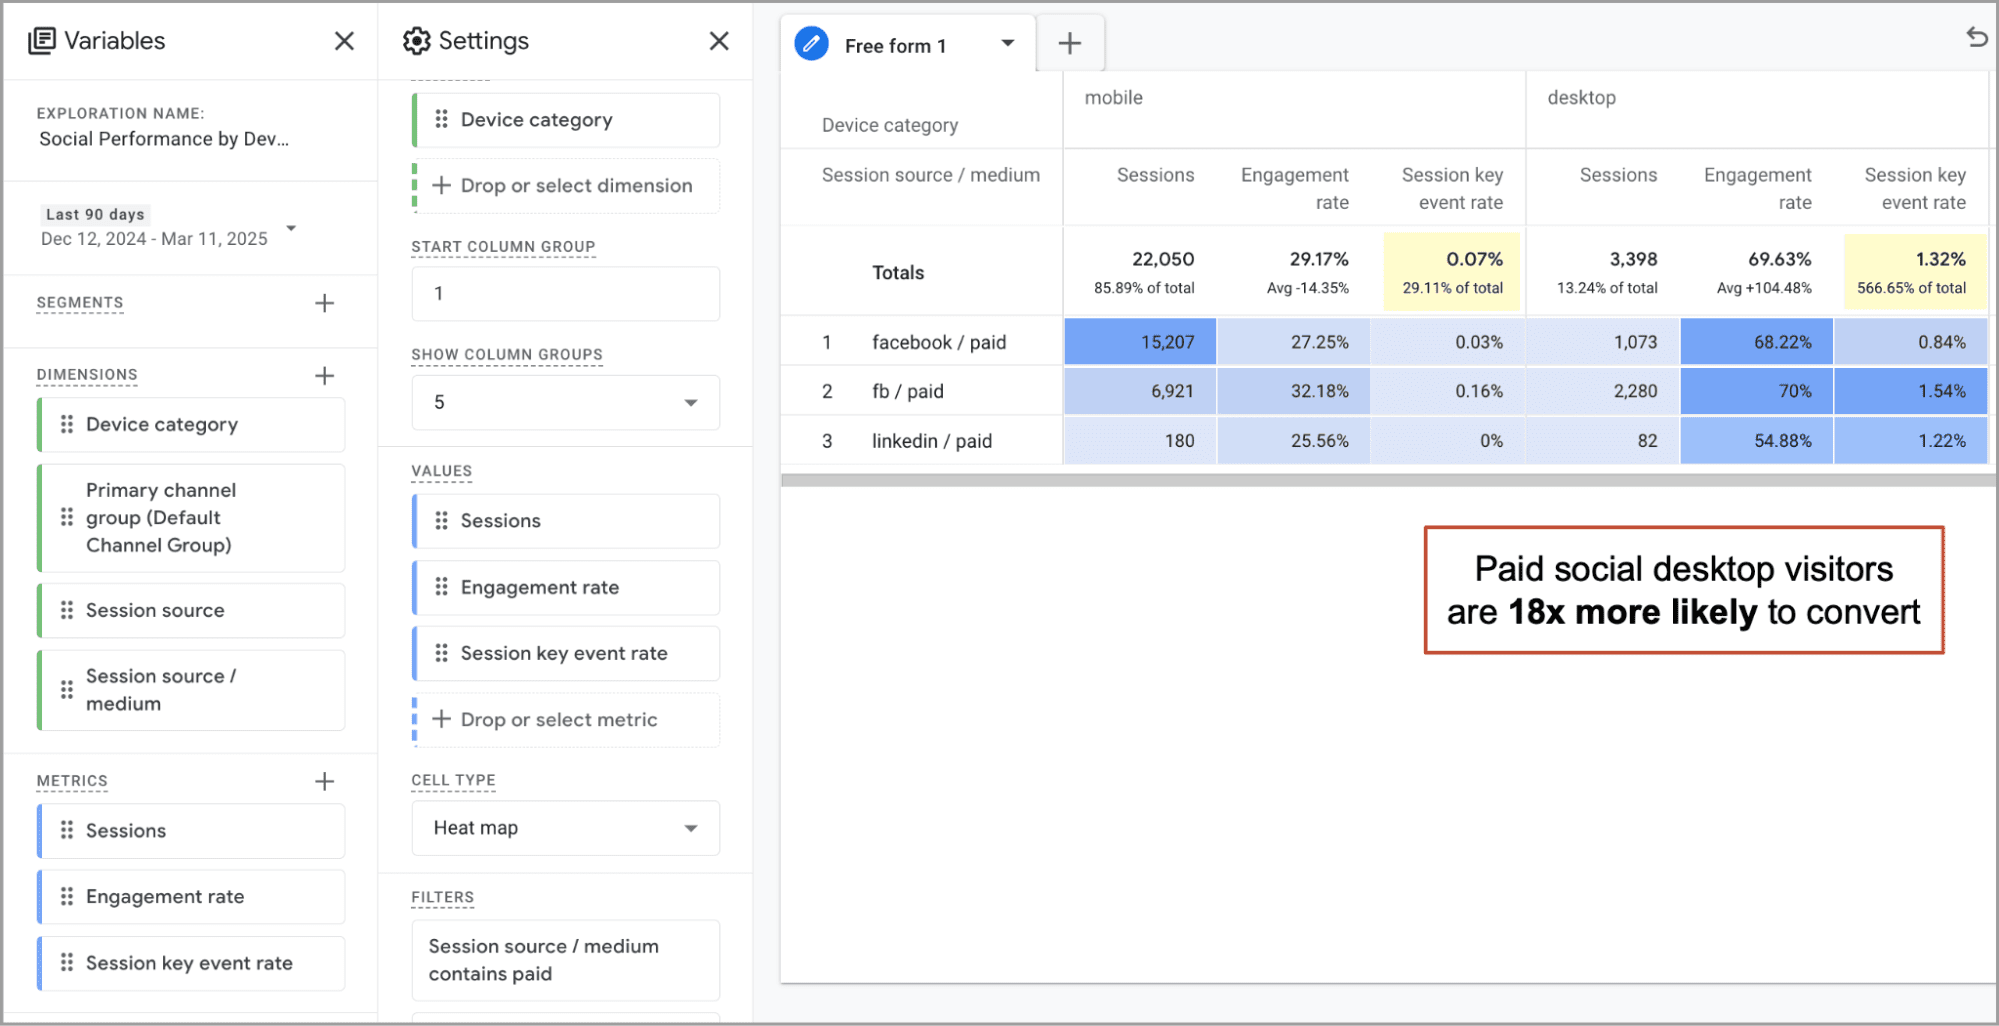Click the Device category chip in Dimensions

click(191, 425)
